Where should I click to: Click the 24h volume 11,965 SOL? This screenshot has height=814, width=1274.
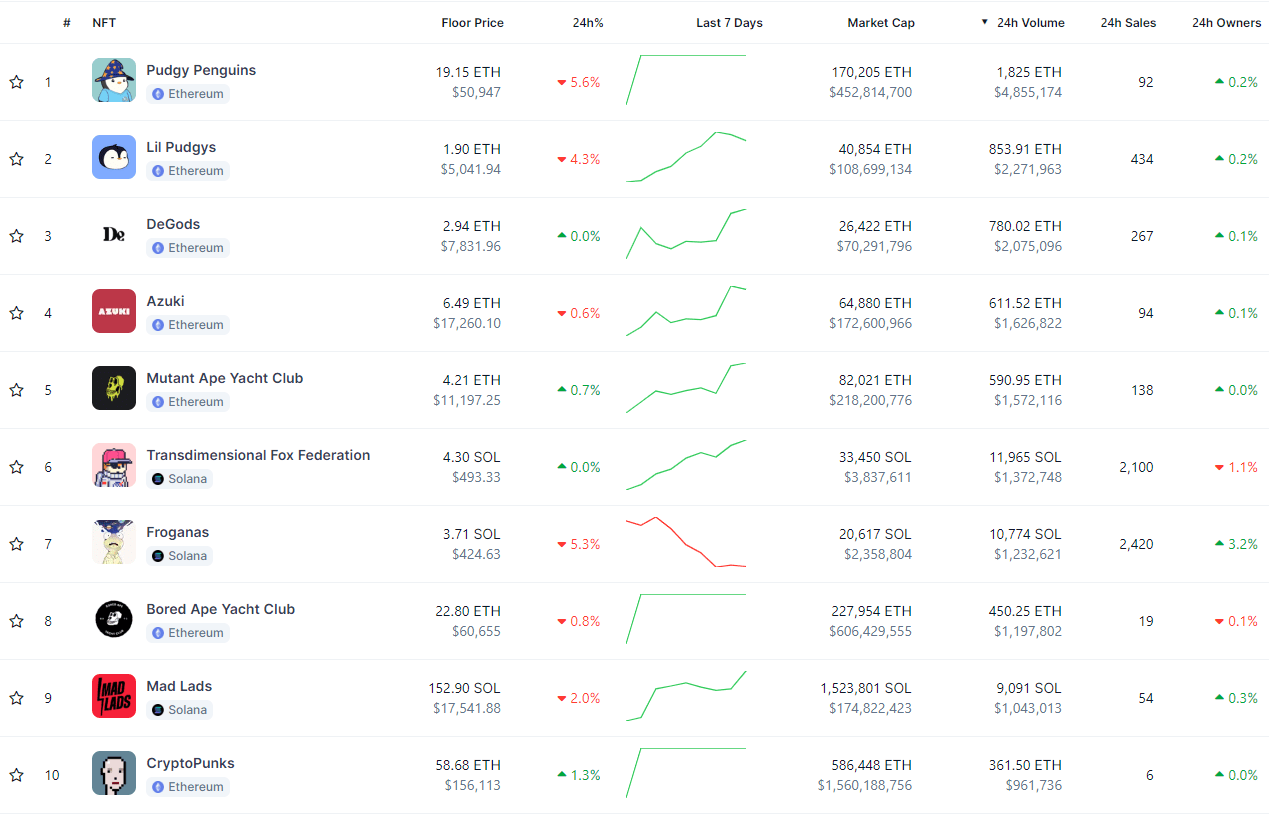(1021, 457)
